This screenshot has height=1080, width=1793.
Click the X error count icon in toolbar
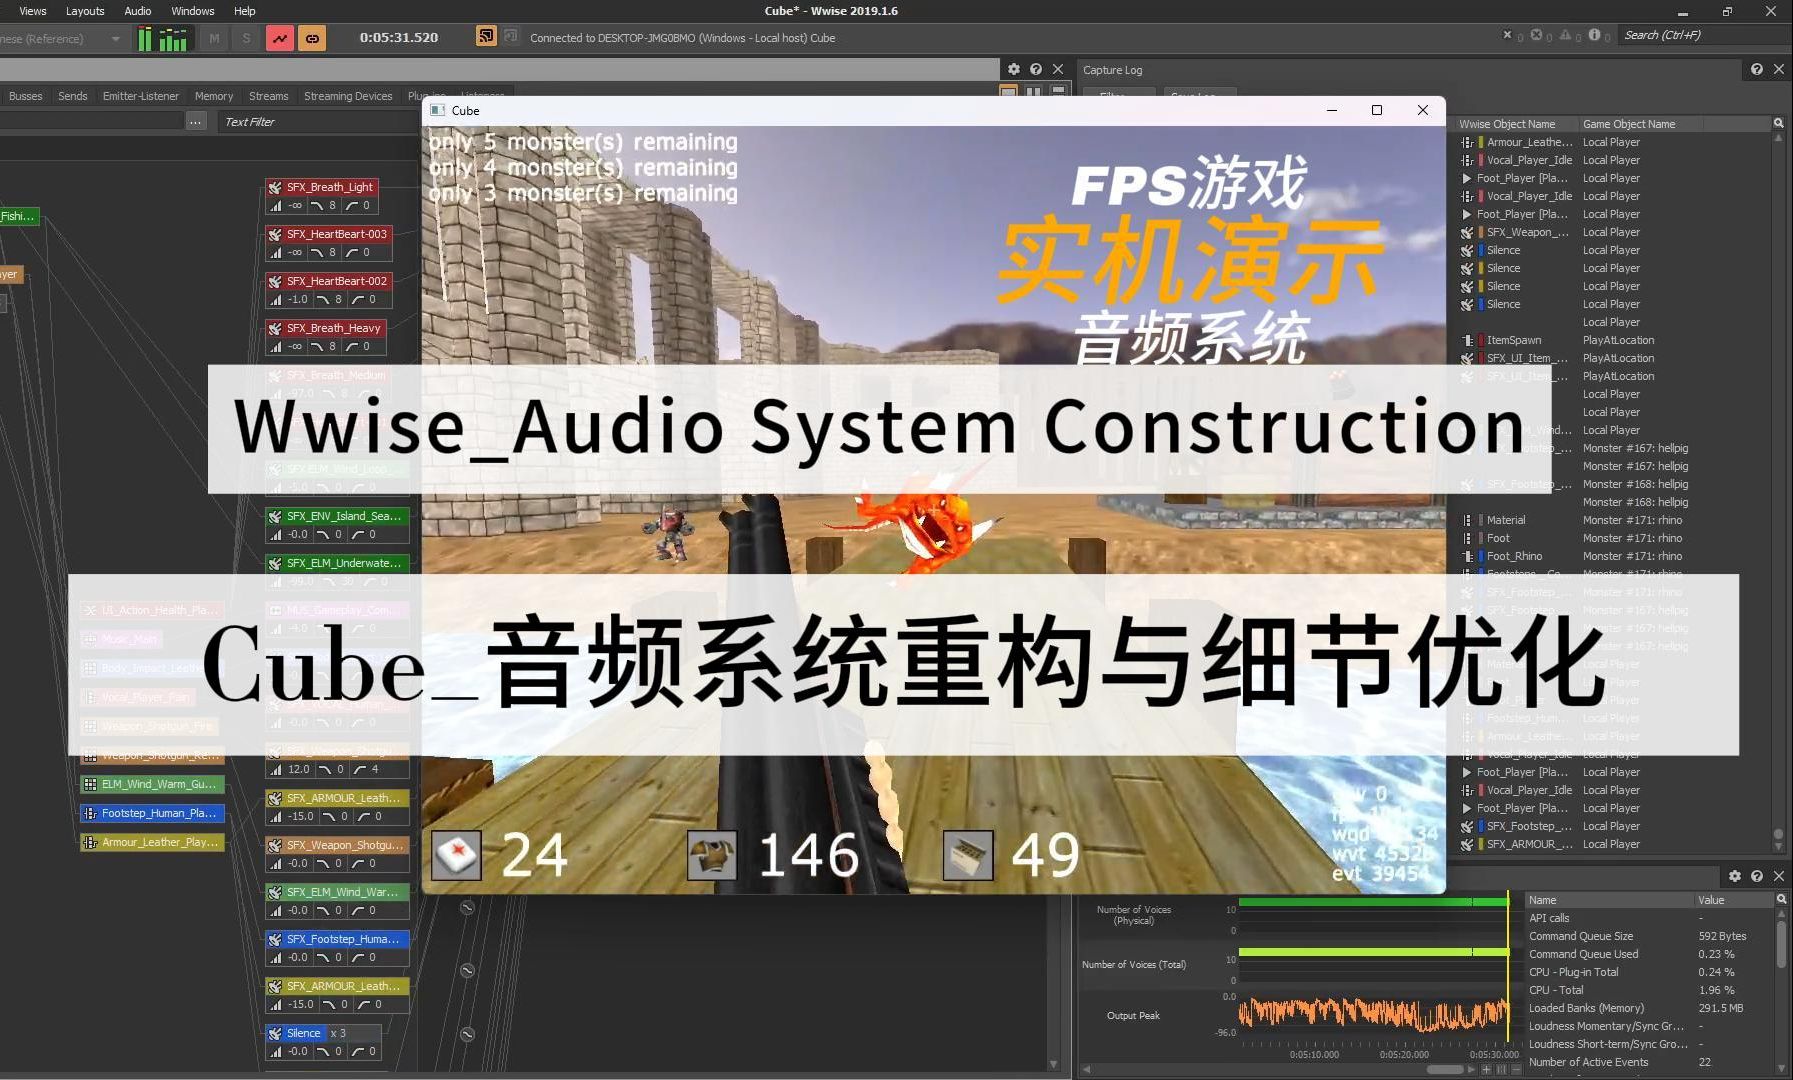1508,35
